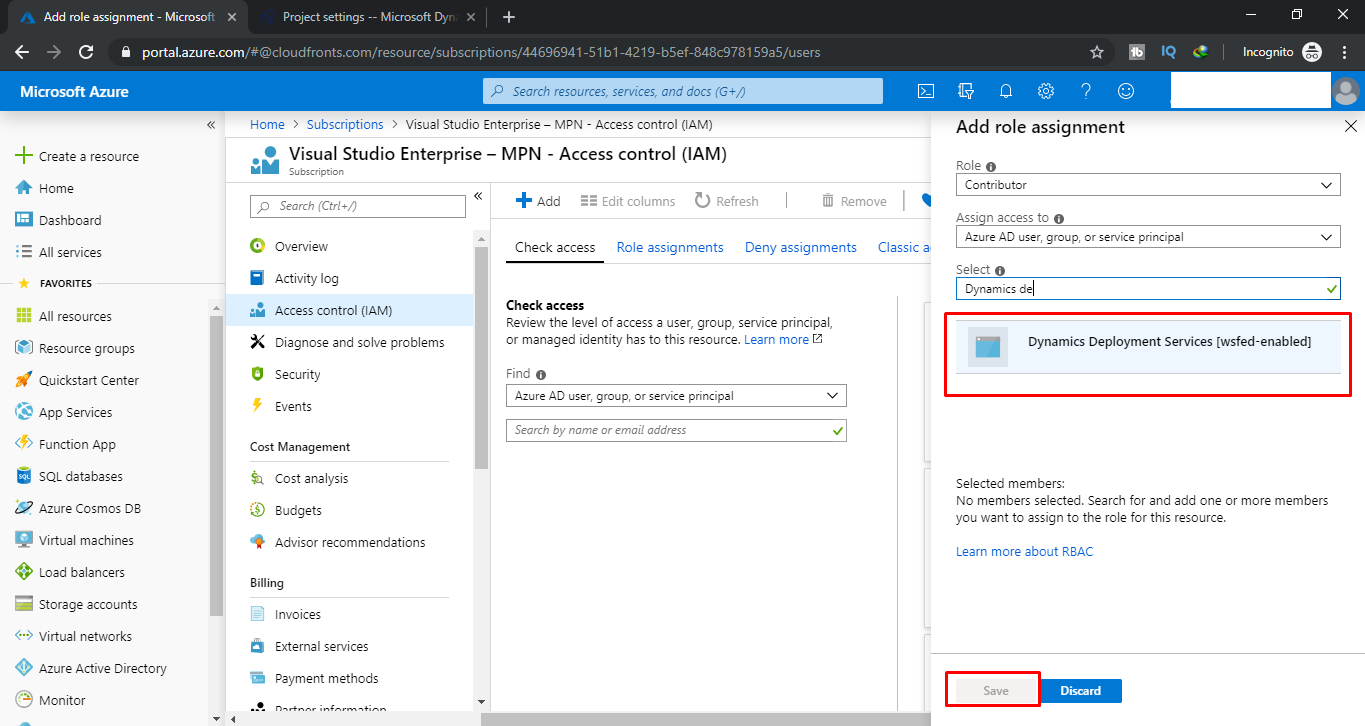Click Edit columns in toolbar

coord(628,201)
